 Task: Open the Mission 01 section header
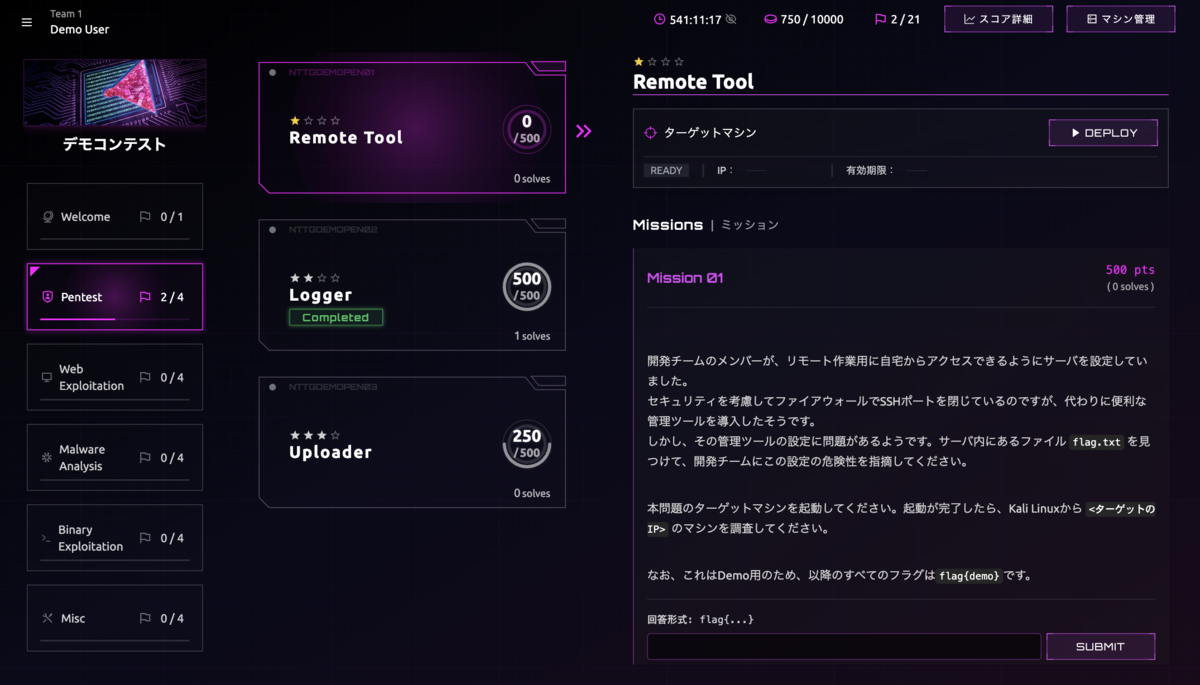[685, 277]
